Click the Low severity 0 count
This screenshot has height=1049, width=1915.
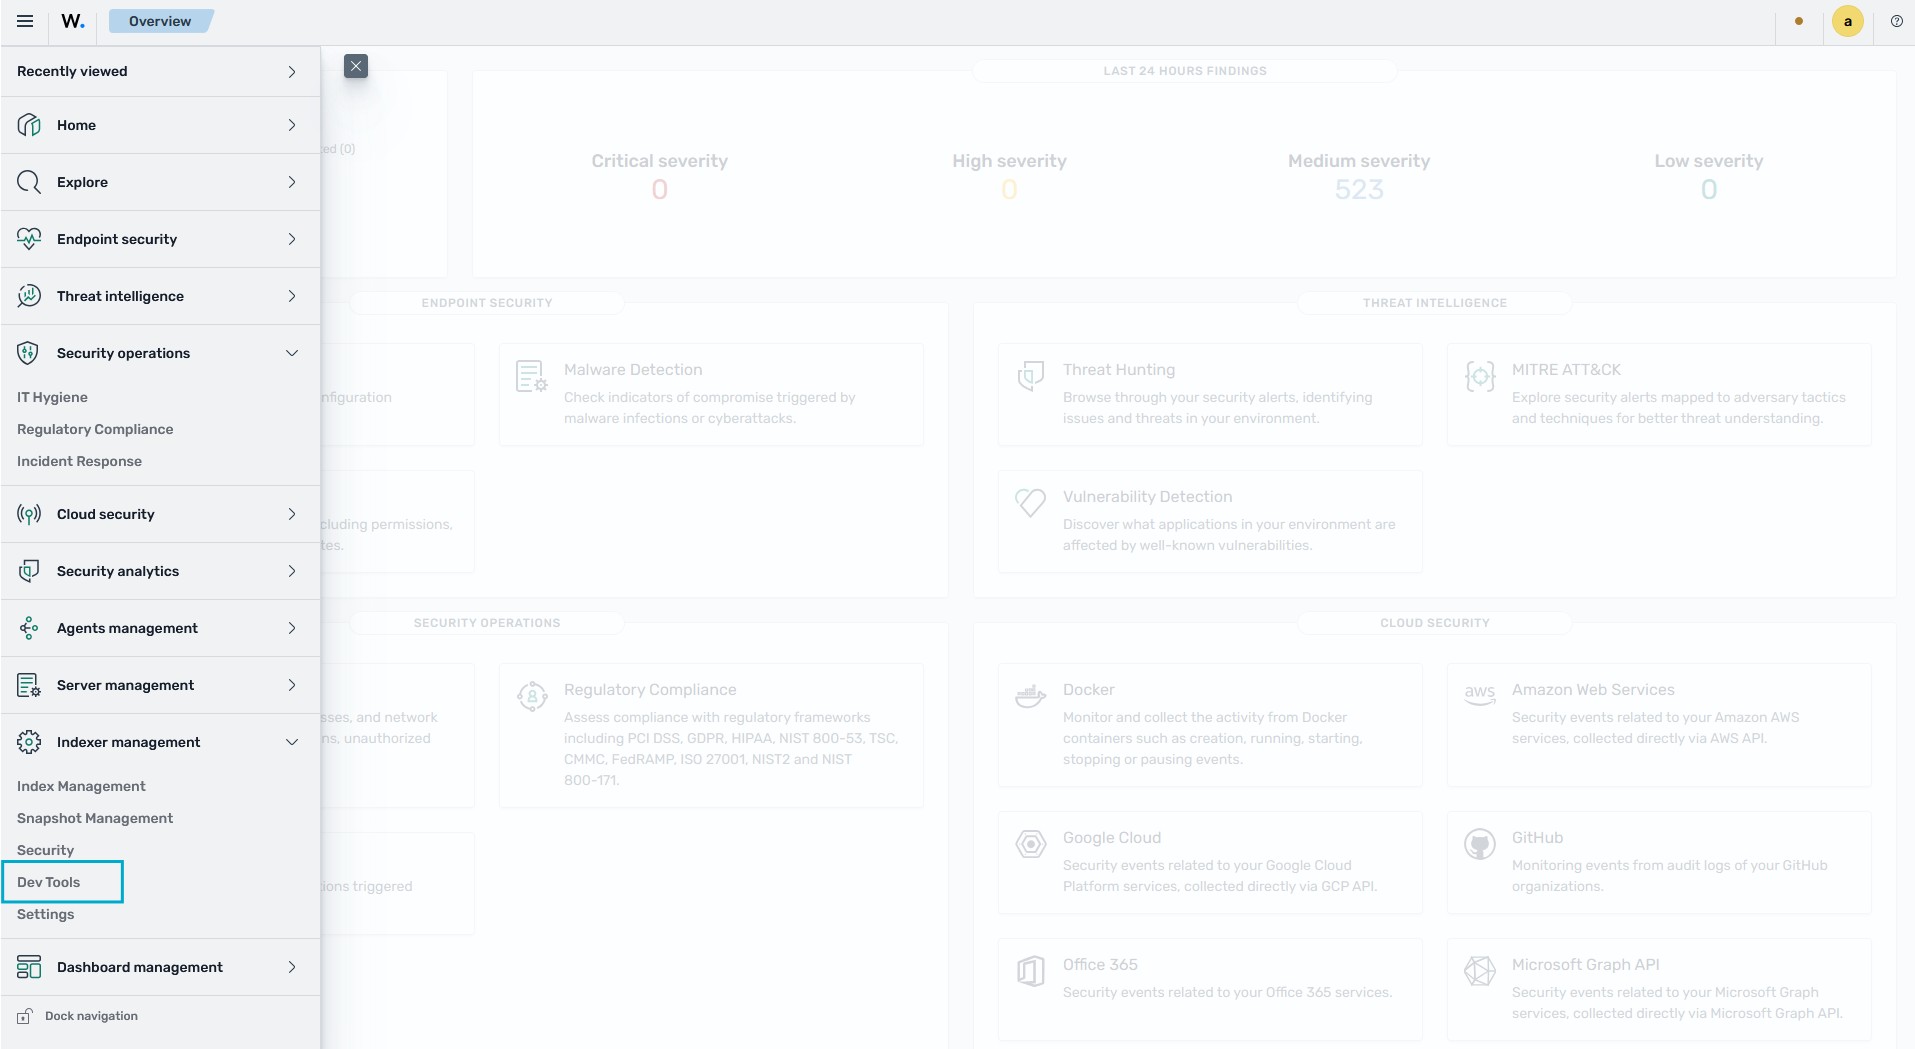[1709, 189]
